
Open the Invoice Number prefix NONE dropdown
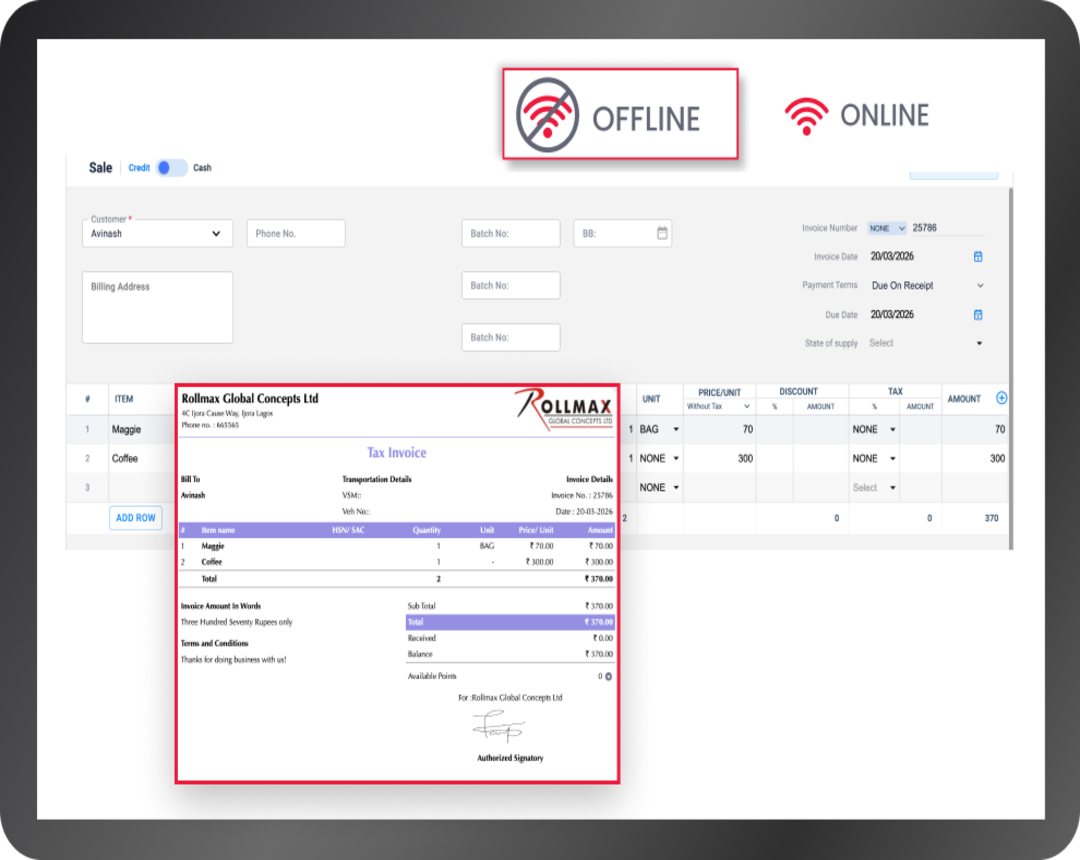pos(887,228)
